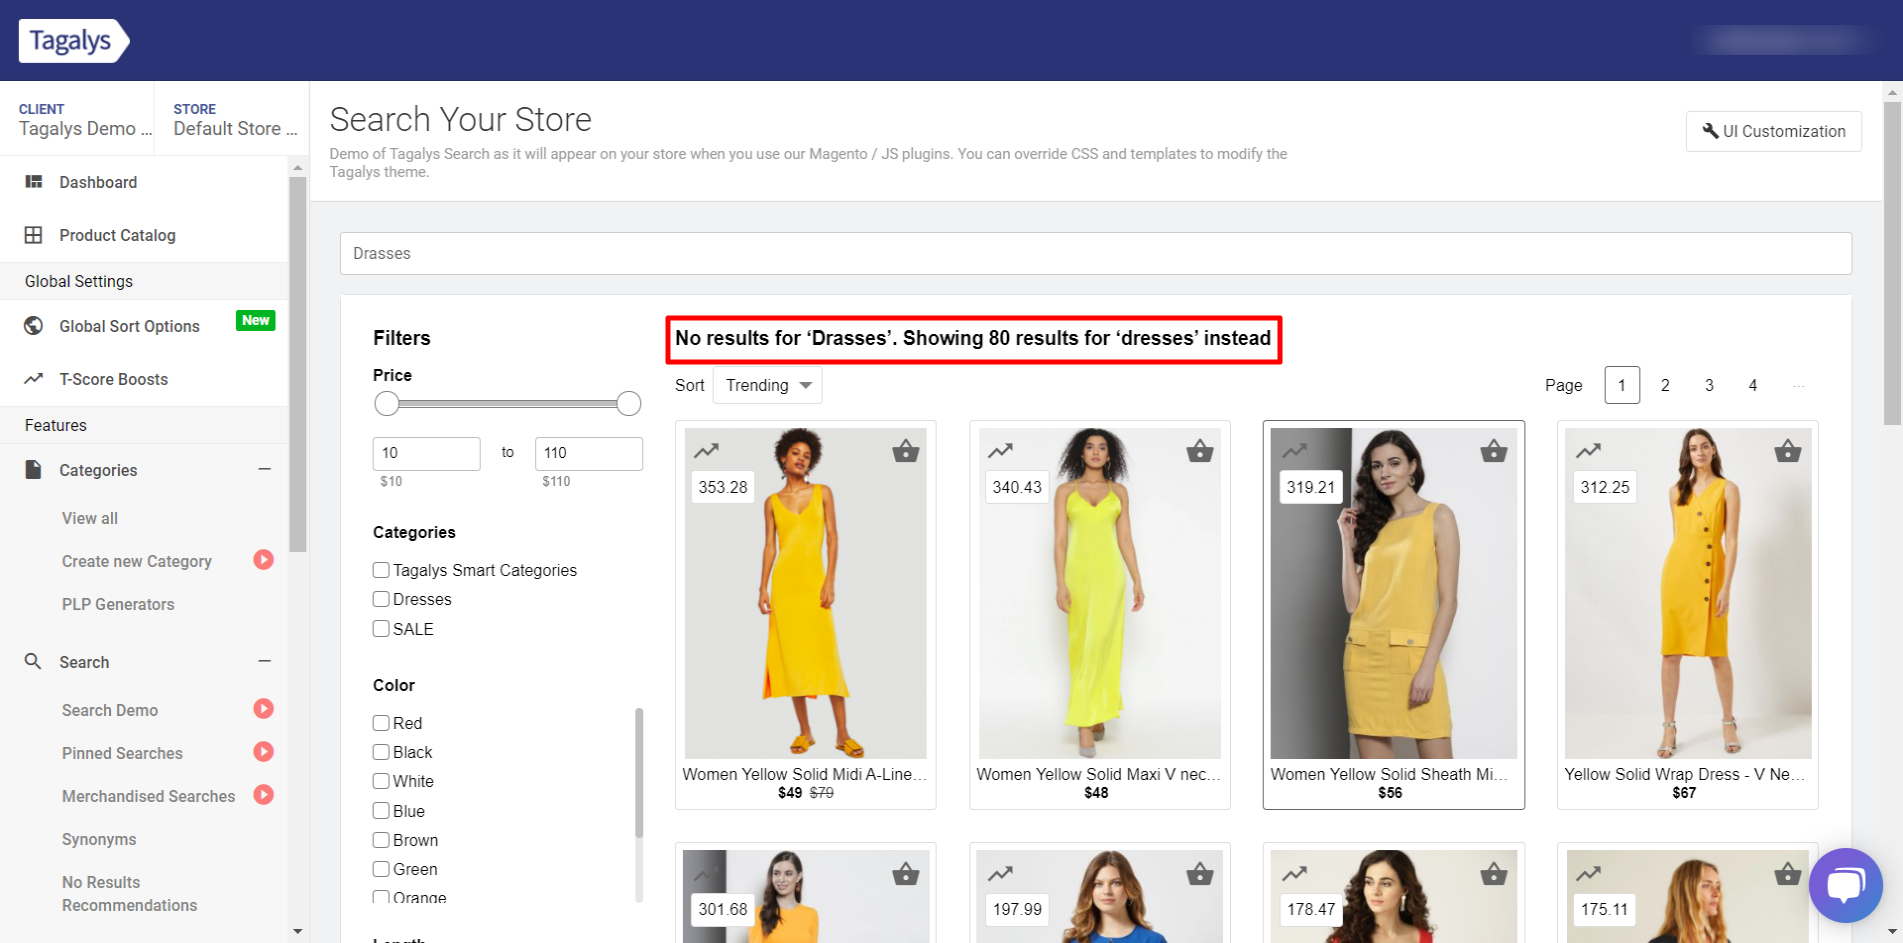Go to results page 4
The width and height of the screenshot is (1903, 943).
coord(1753,385)
